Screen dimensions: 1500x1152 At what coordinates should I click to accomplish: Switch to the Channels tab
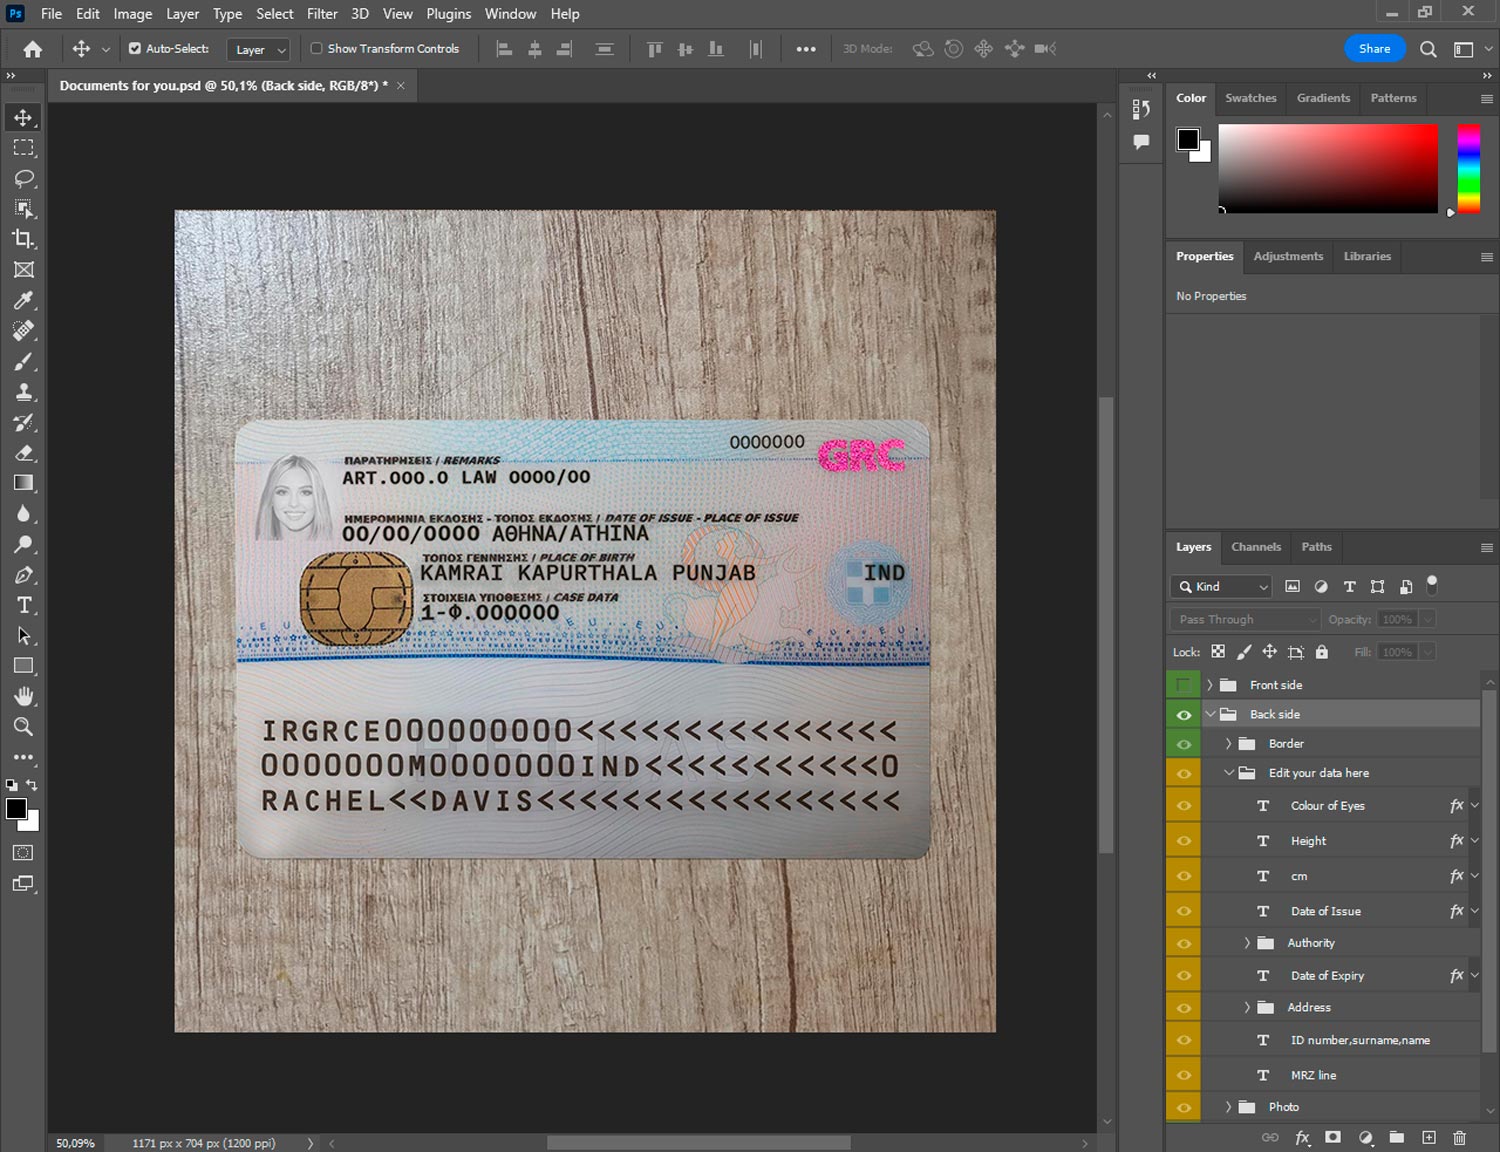pyautogui.click(x=1256, y=547)
